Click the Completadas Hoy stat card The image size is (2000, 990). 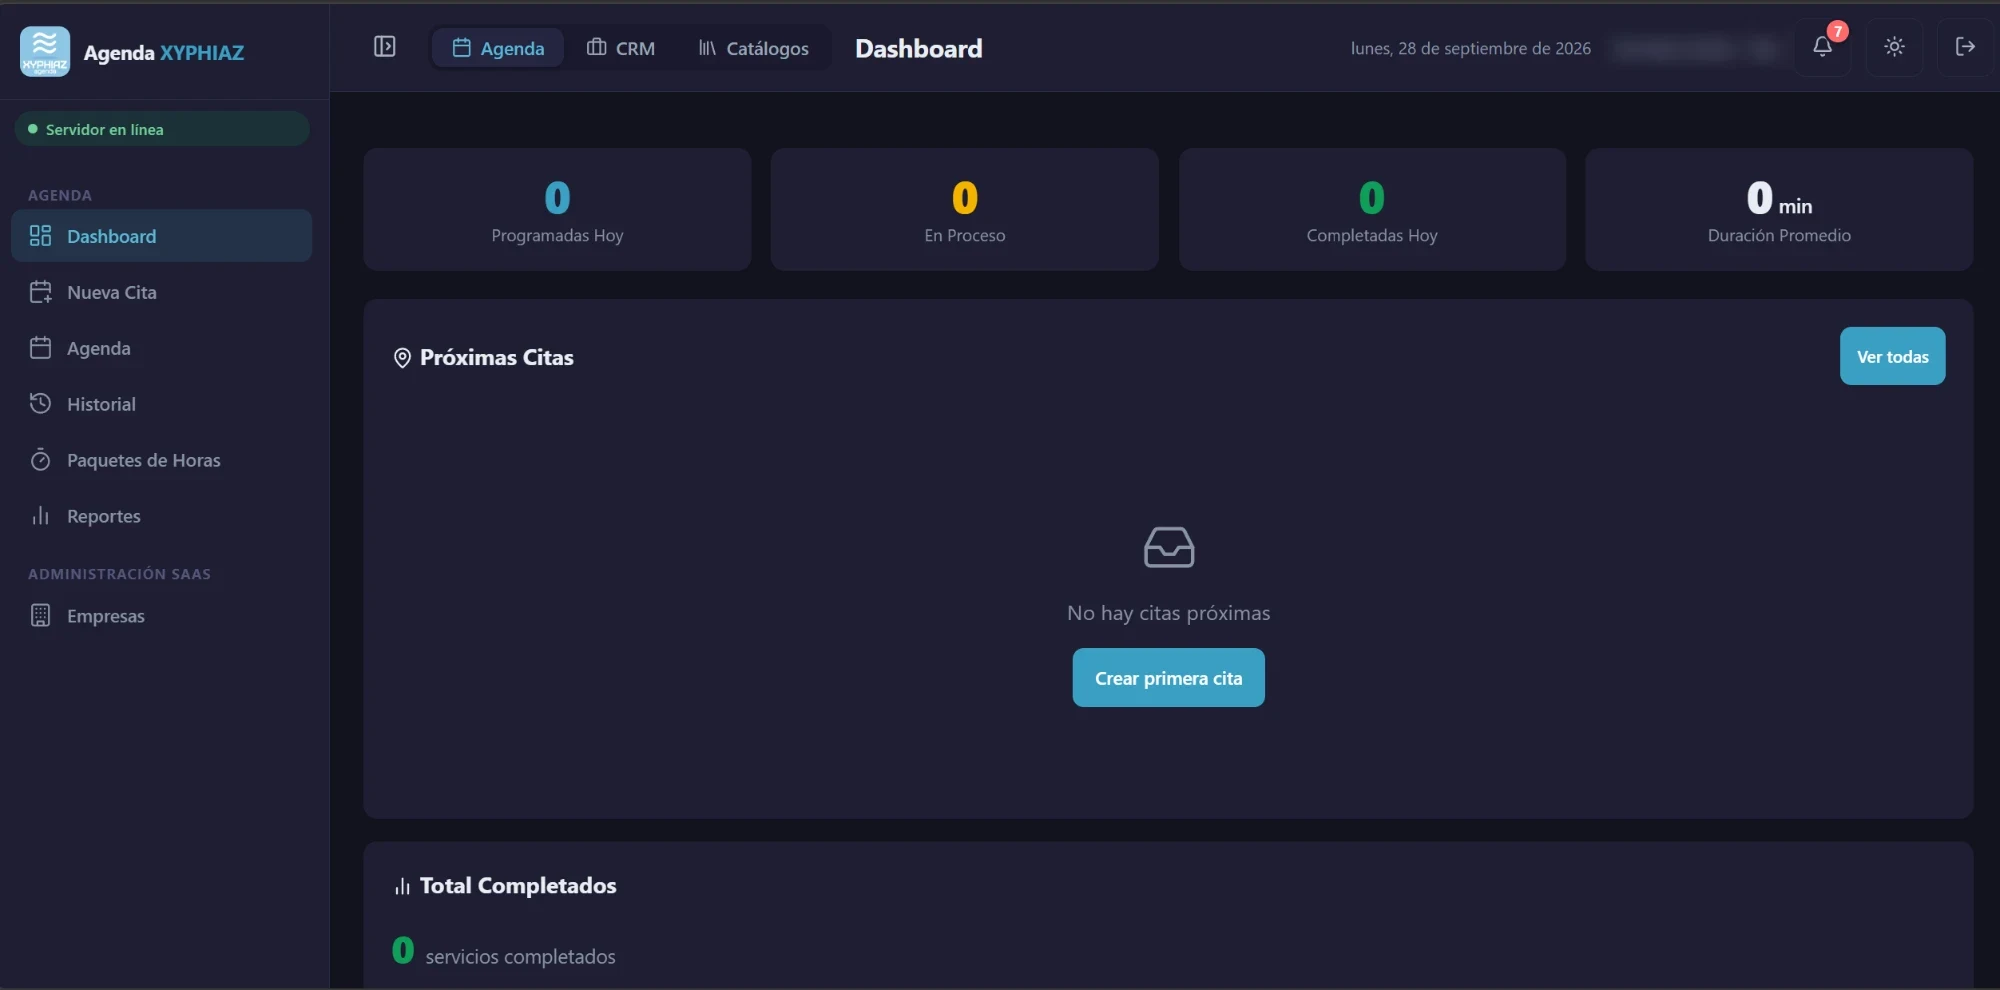[x=1372, y=210]
